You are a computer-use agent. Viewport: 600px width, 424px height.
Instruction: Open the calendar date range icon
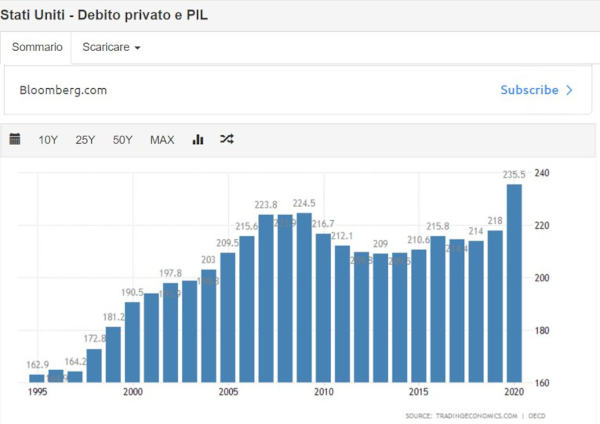15,139
